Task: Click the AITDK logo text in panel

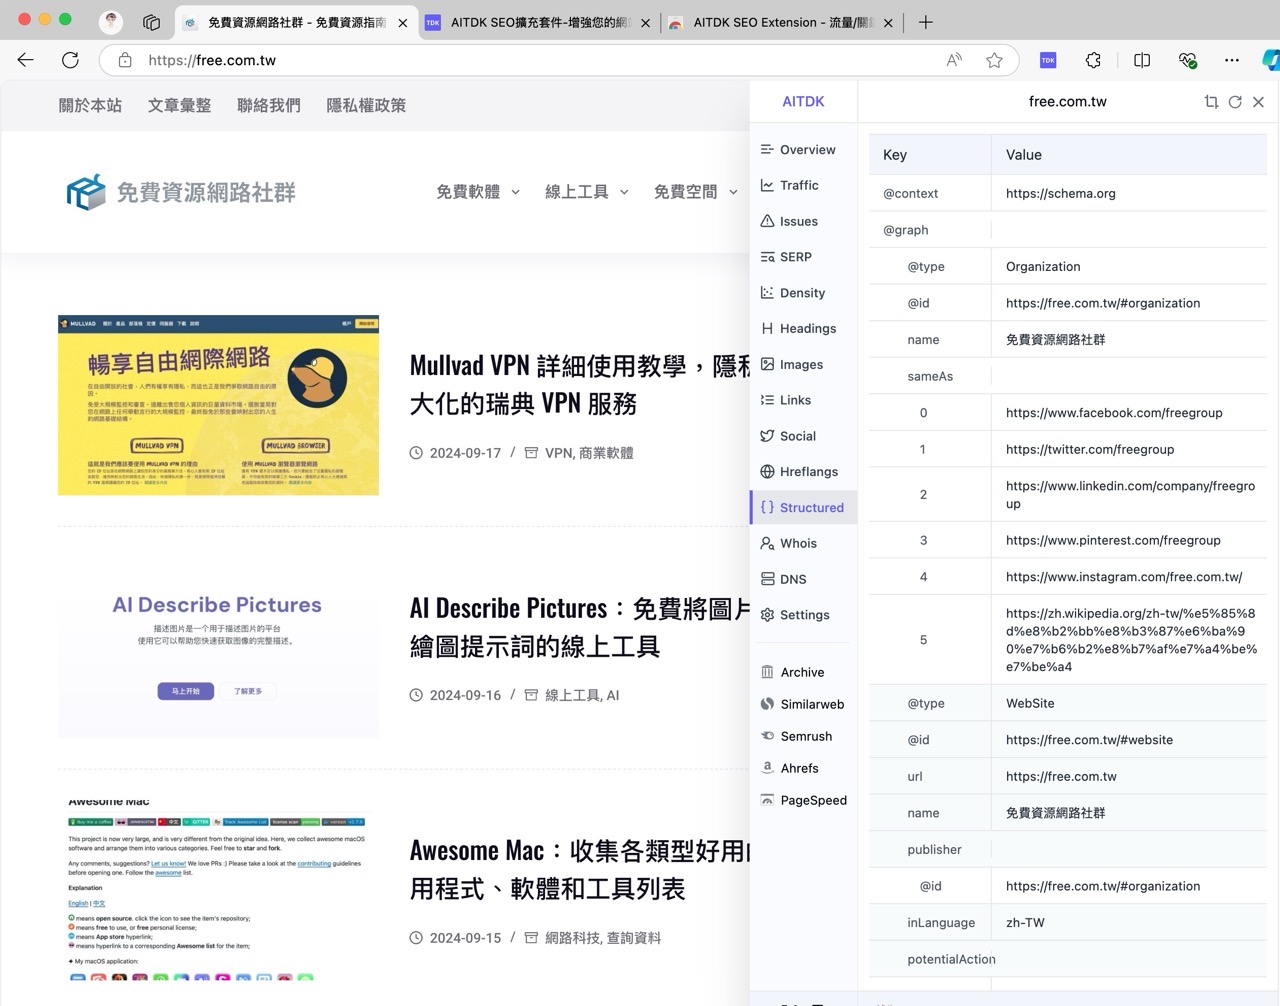Action: point(803,102)
